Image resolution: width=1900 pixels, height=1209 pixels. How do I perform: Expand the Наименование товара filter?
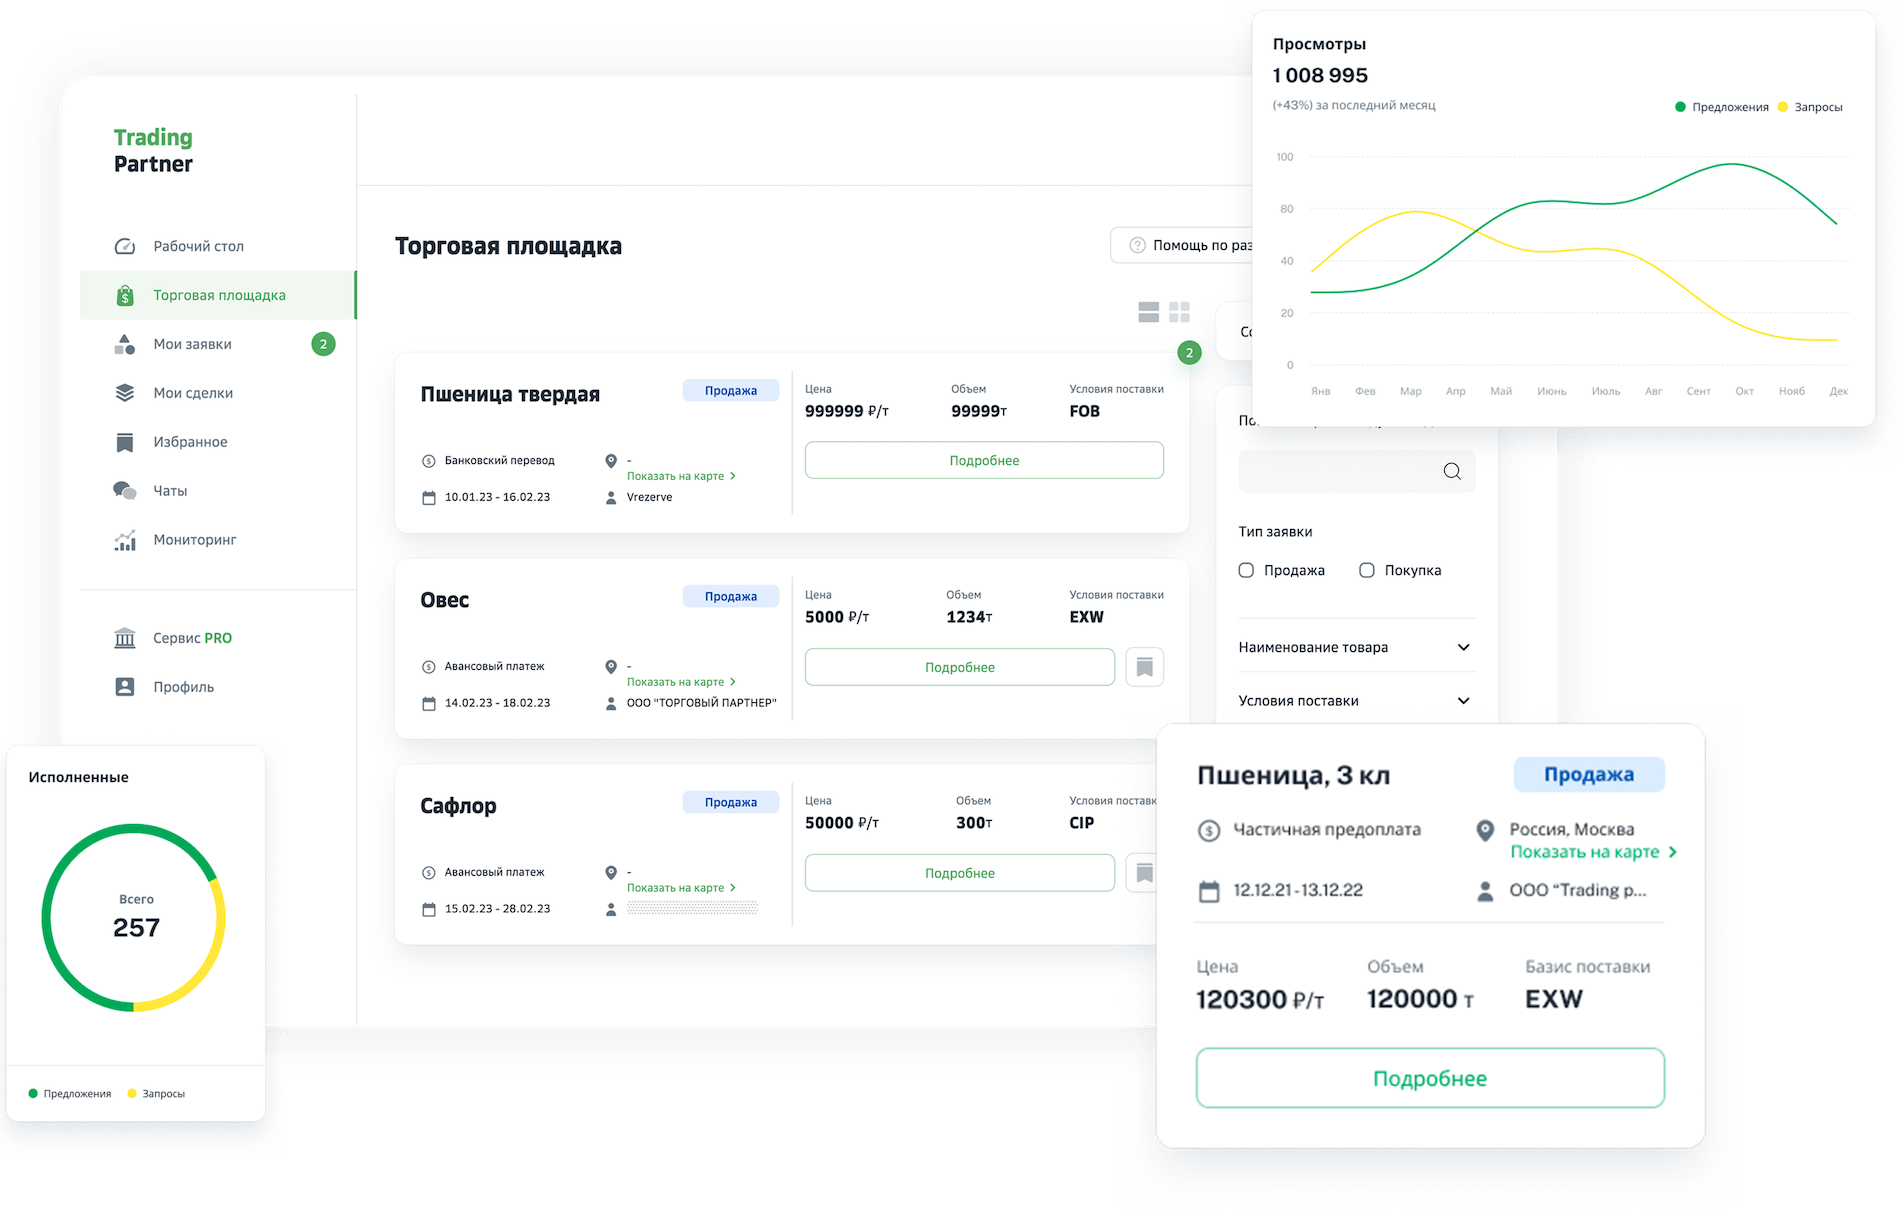tap(1356, 647)
